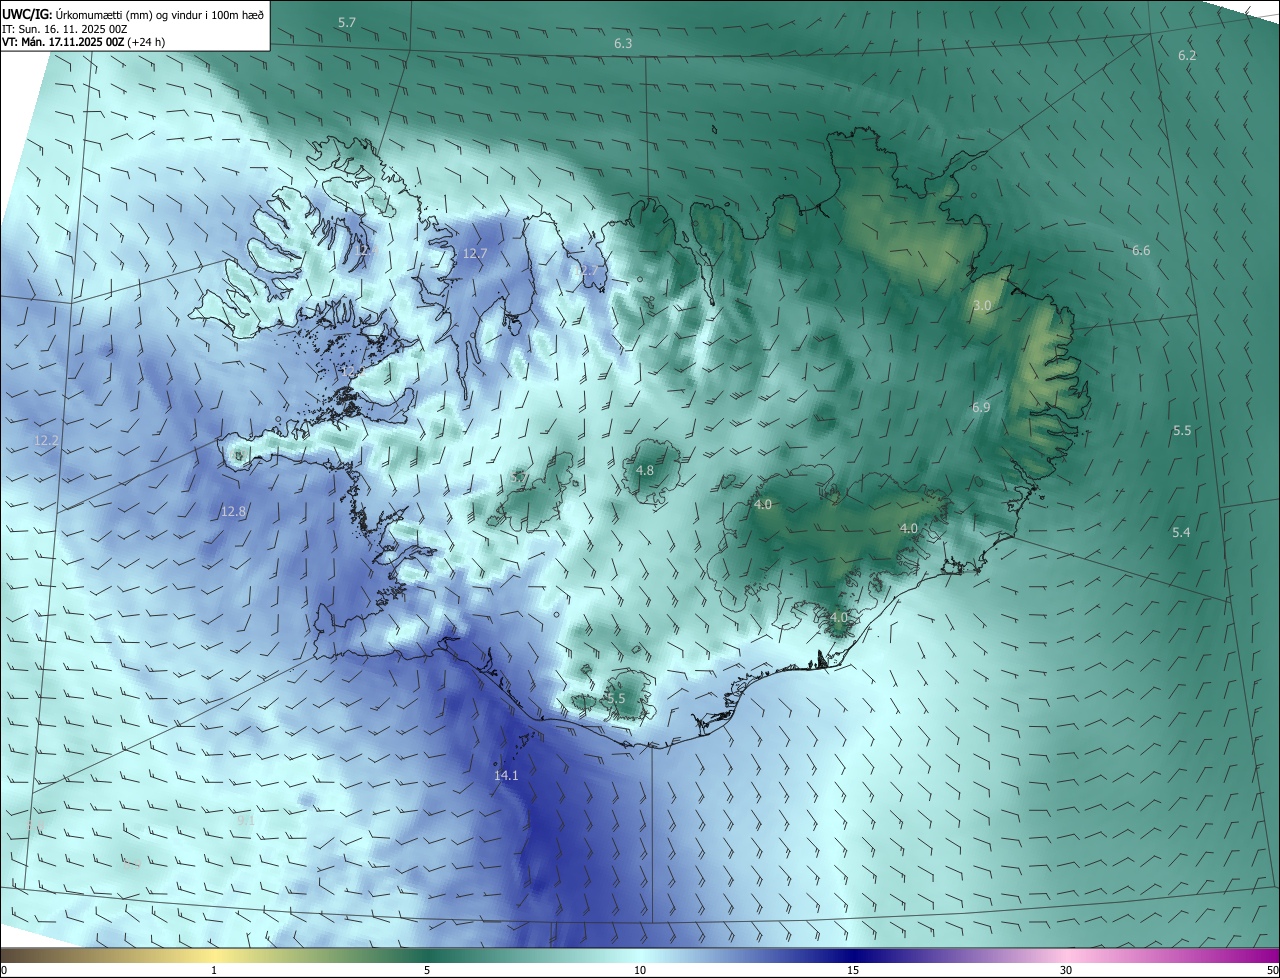Click the 9.1 value label
This screenshot has height=978, width=1280.
pos(245,820)
